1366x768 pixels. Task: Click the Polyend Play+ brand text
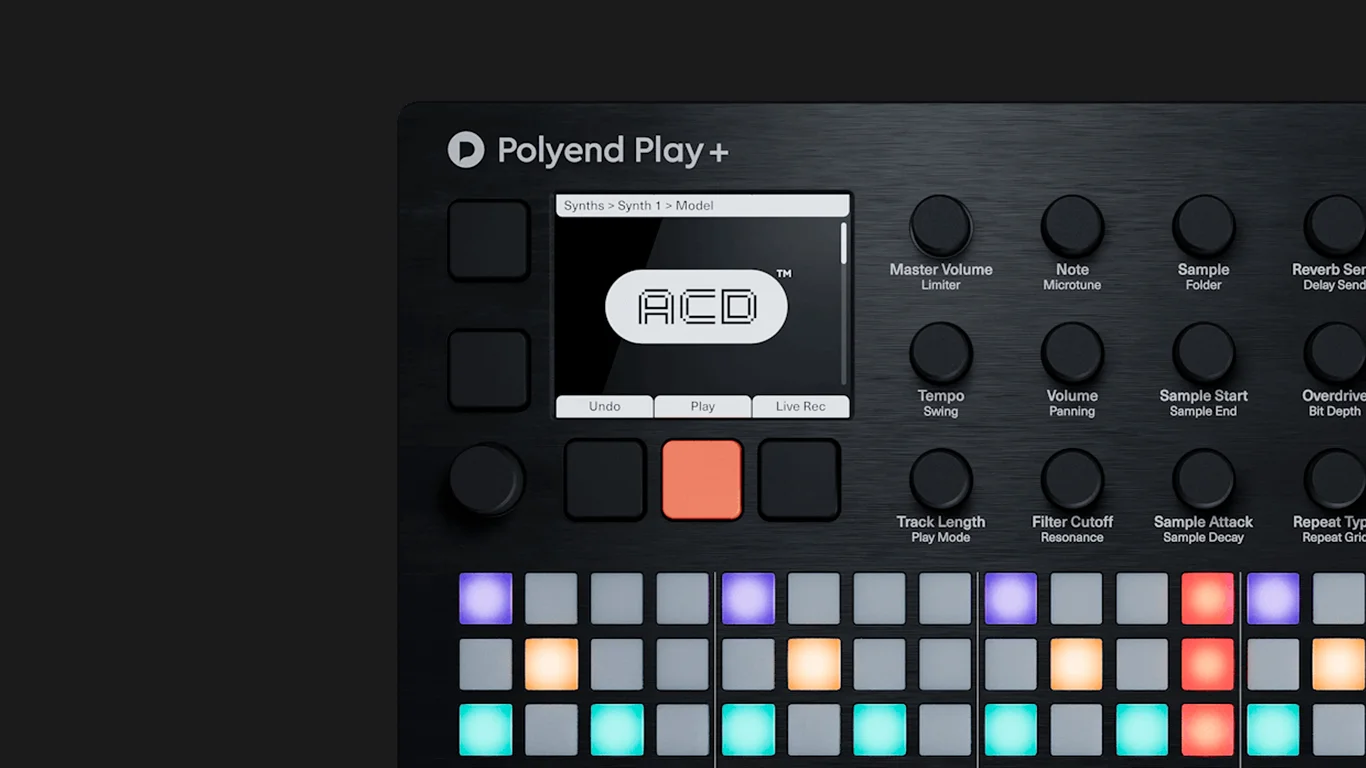click(x=613, y=151)
